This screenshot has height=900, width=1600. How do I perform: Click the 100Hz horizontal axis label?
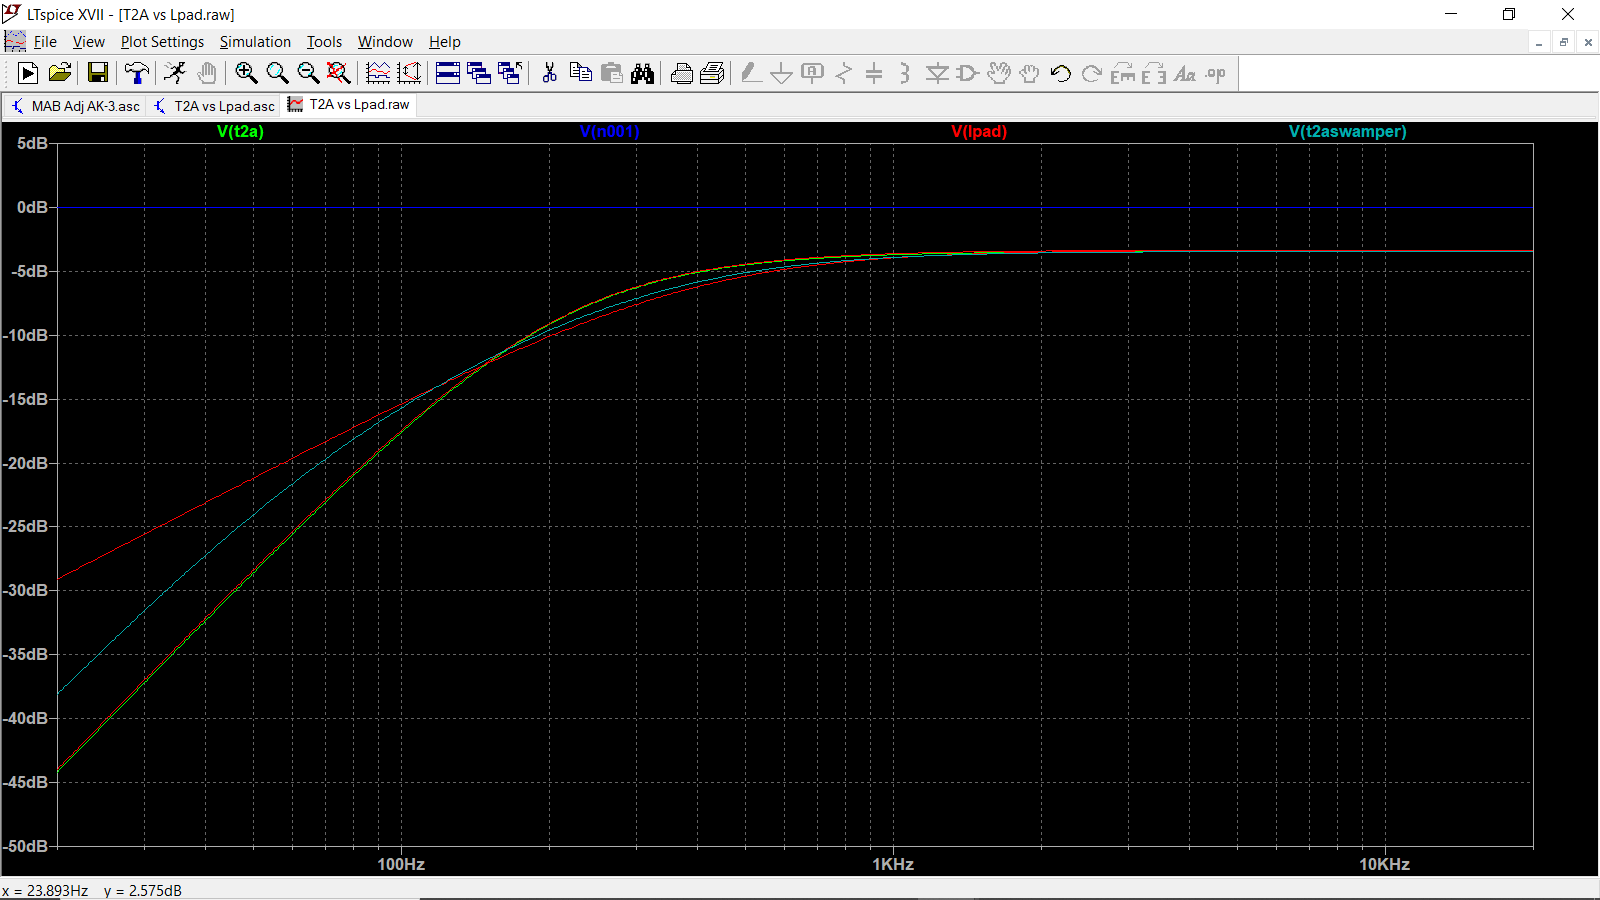(401, 864)
